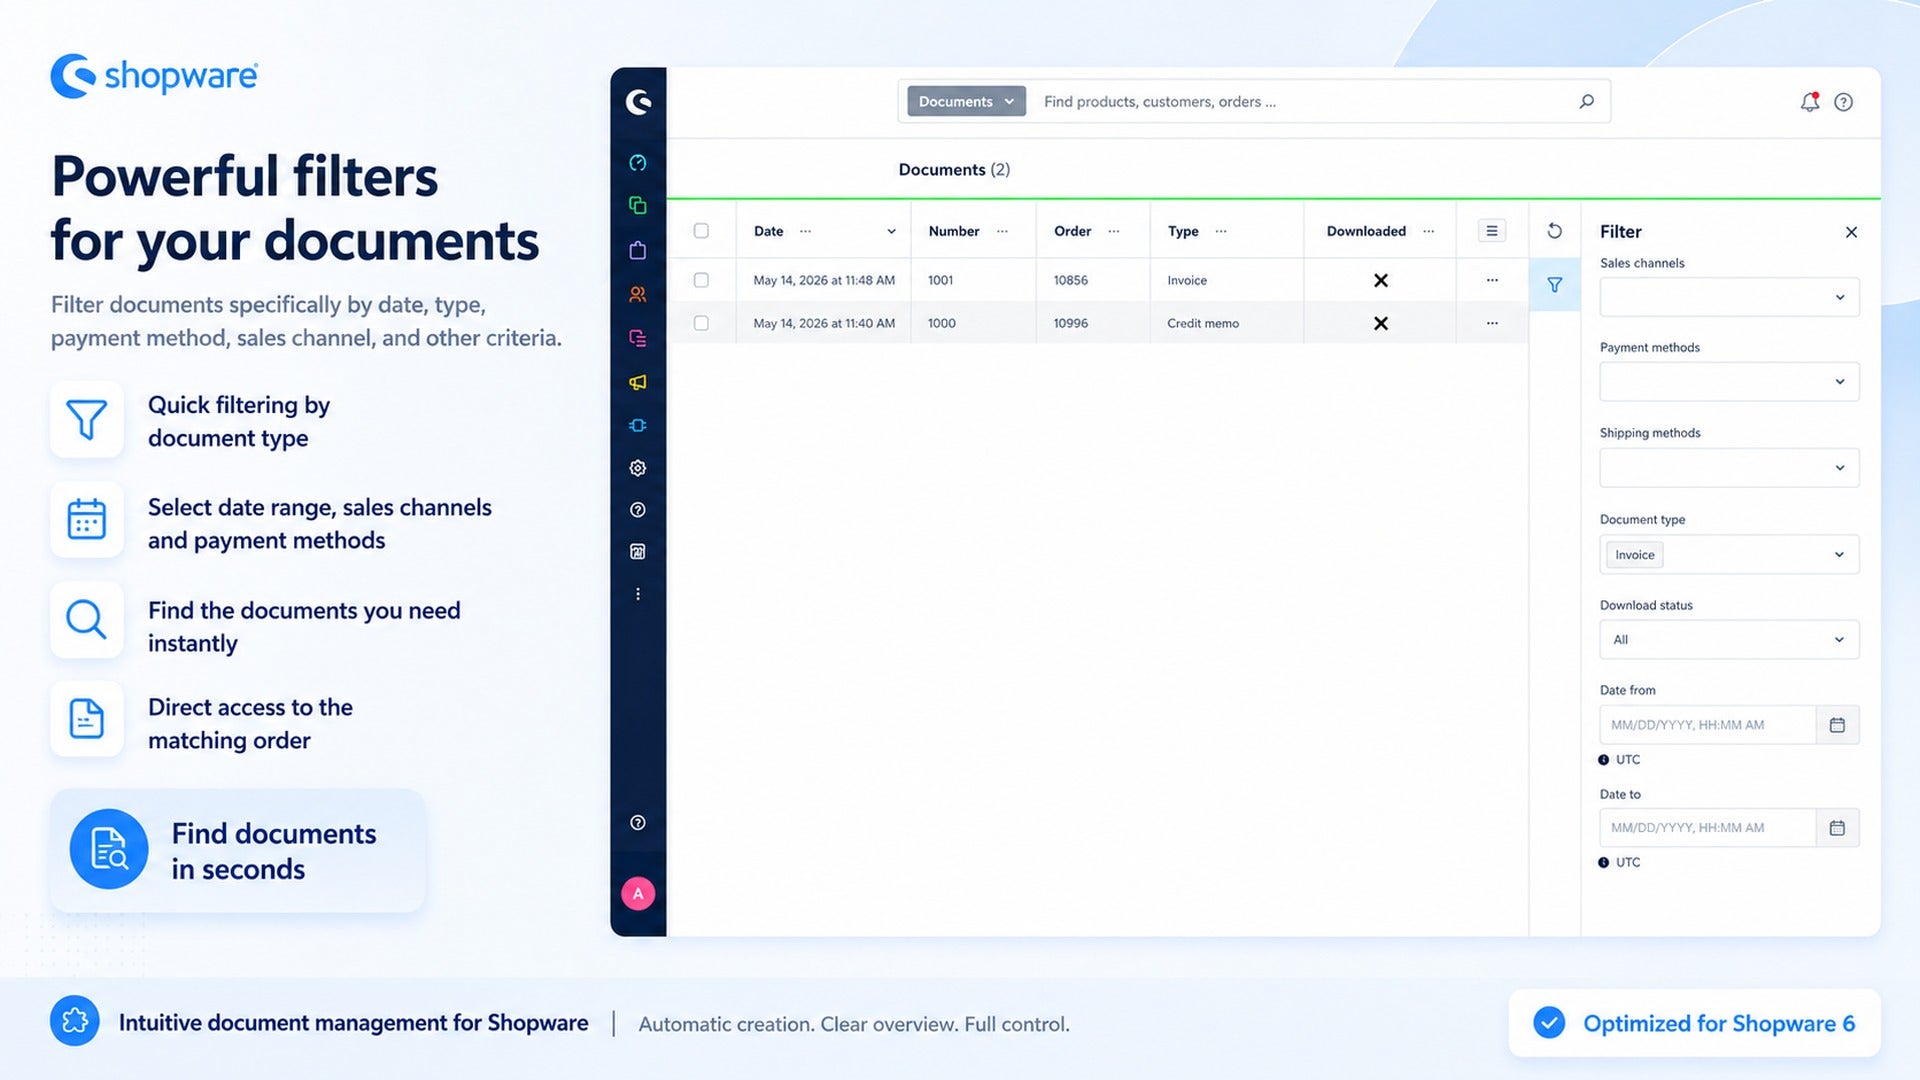Open the Customers icon in the sidebar

tap(638, 294)
